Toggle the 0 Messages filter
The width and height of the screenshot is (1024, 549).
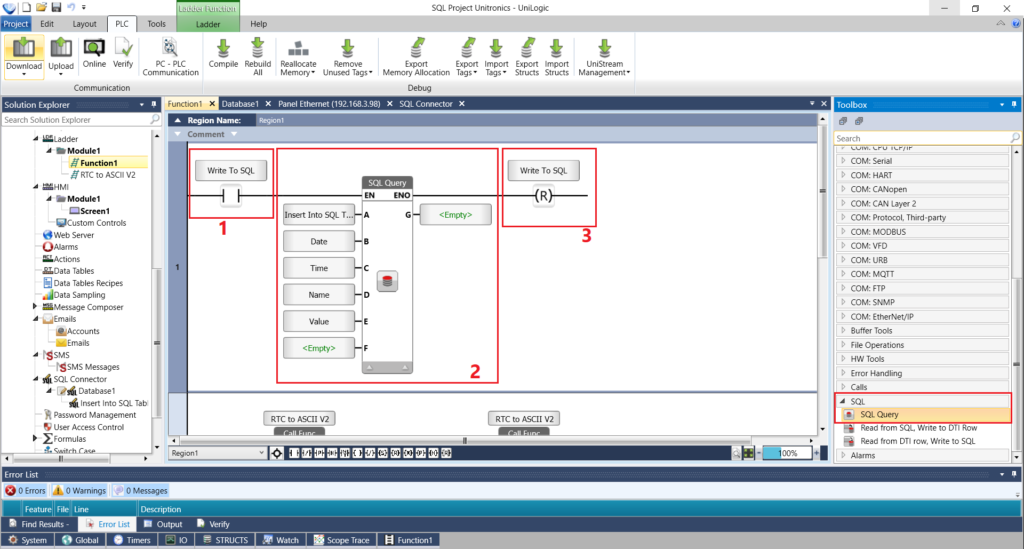tap(140, 490)
